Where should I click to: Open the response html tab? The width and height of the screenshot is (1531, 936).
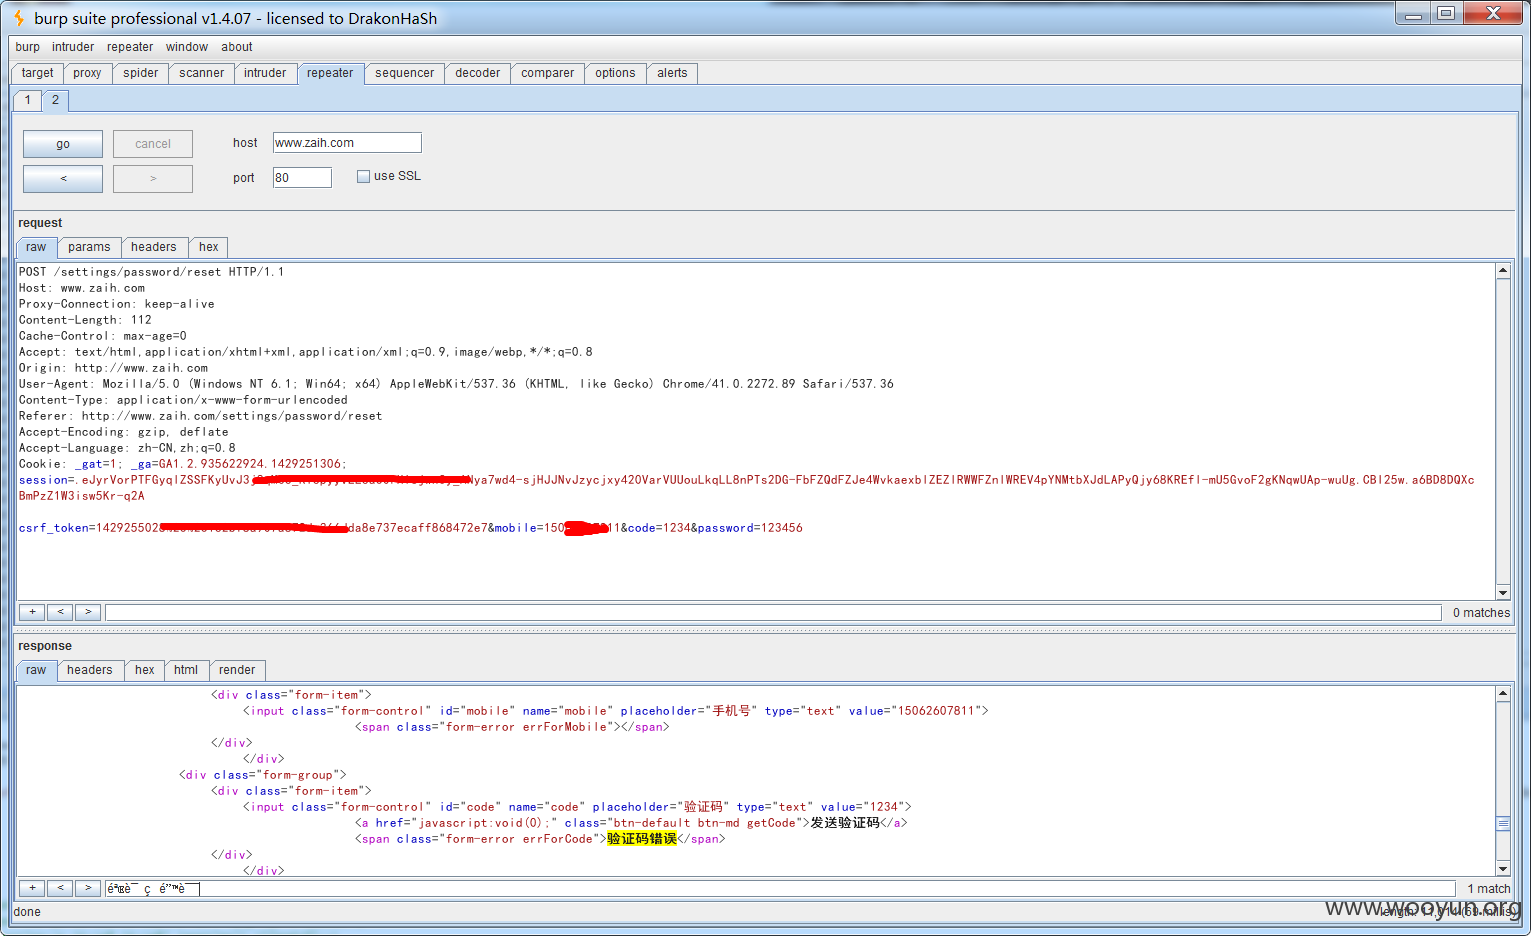[x=186, y=670]
